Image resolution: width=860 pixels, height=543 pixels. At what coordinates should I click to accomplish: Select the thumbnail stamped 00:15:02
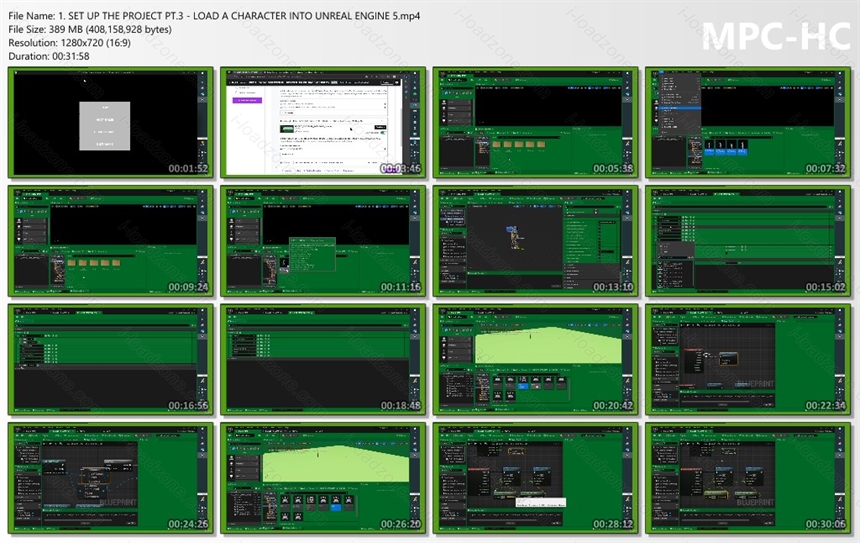(748, 241)
